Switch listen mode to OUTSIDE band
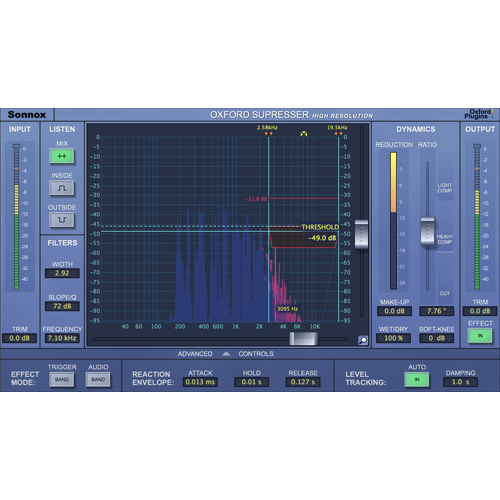The width and height of the screenshot is (500, 500). (x=62, y=220)
